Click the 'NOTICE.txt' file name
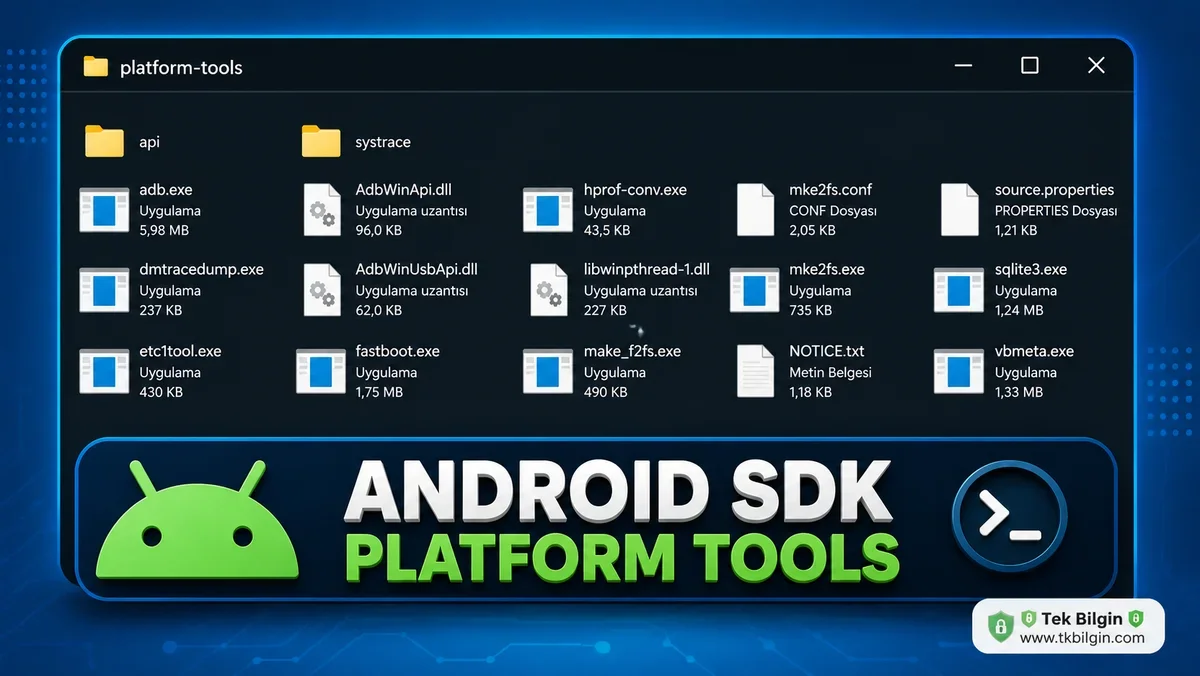This screenshot has width=1200, height=676. click(x=827, y=352)
